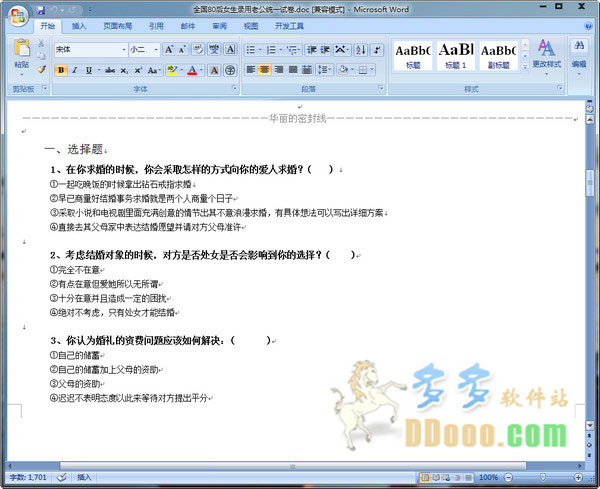This screenshot has width=600, height=489.
Task: Apply the 标题 1 style
Action: (455, 55)
